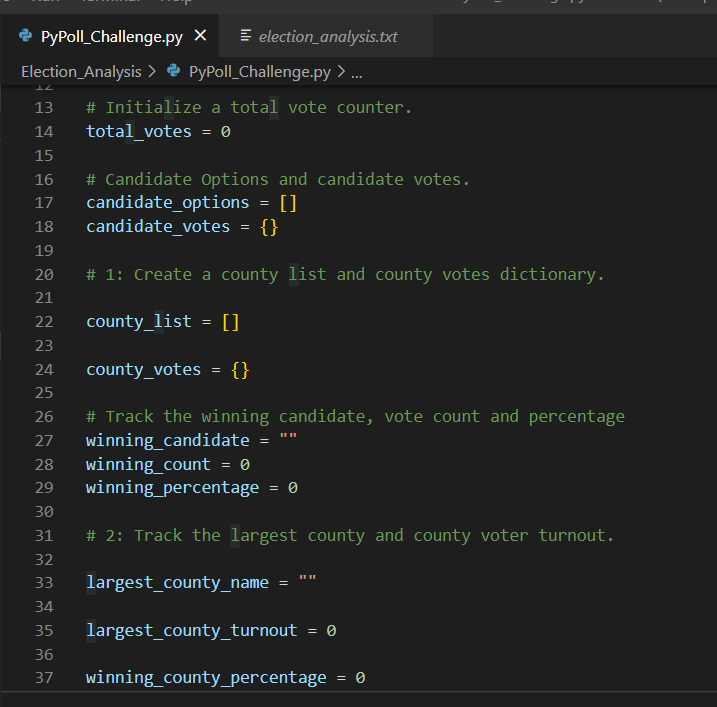Click the candidate_options variable name
Image resolution: width=717 pixels, height=707 pixels.
point(168,203)
